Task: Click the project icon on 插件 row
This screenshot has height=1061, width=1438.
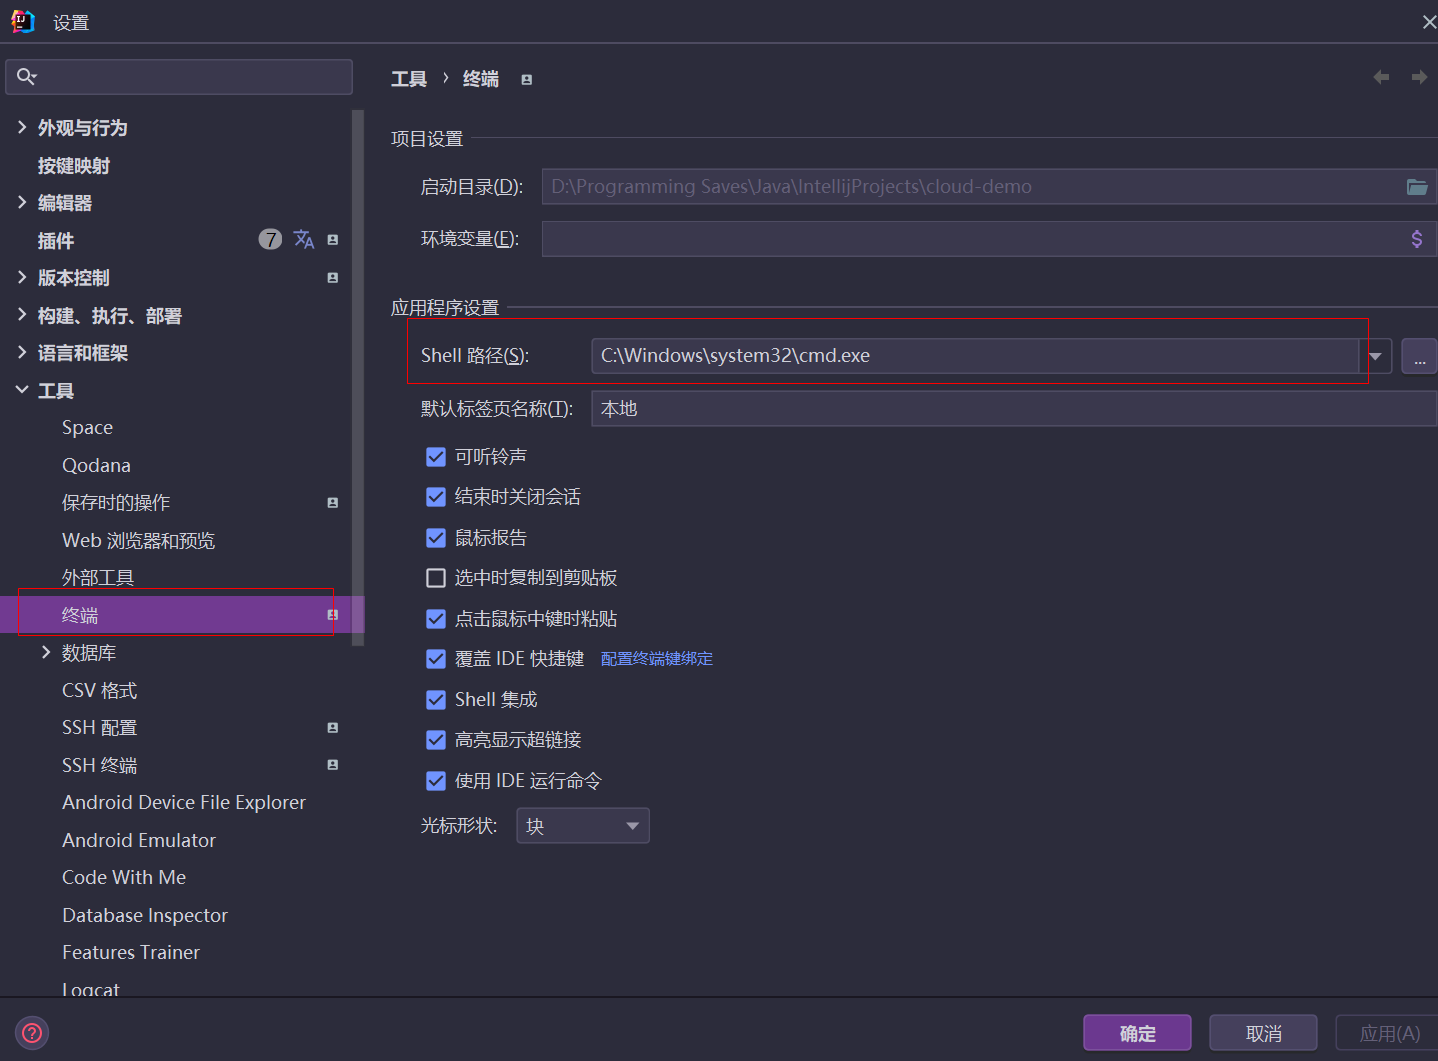Action: (x=333, y=240)
